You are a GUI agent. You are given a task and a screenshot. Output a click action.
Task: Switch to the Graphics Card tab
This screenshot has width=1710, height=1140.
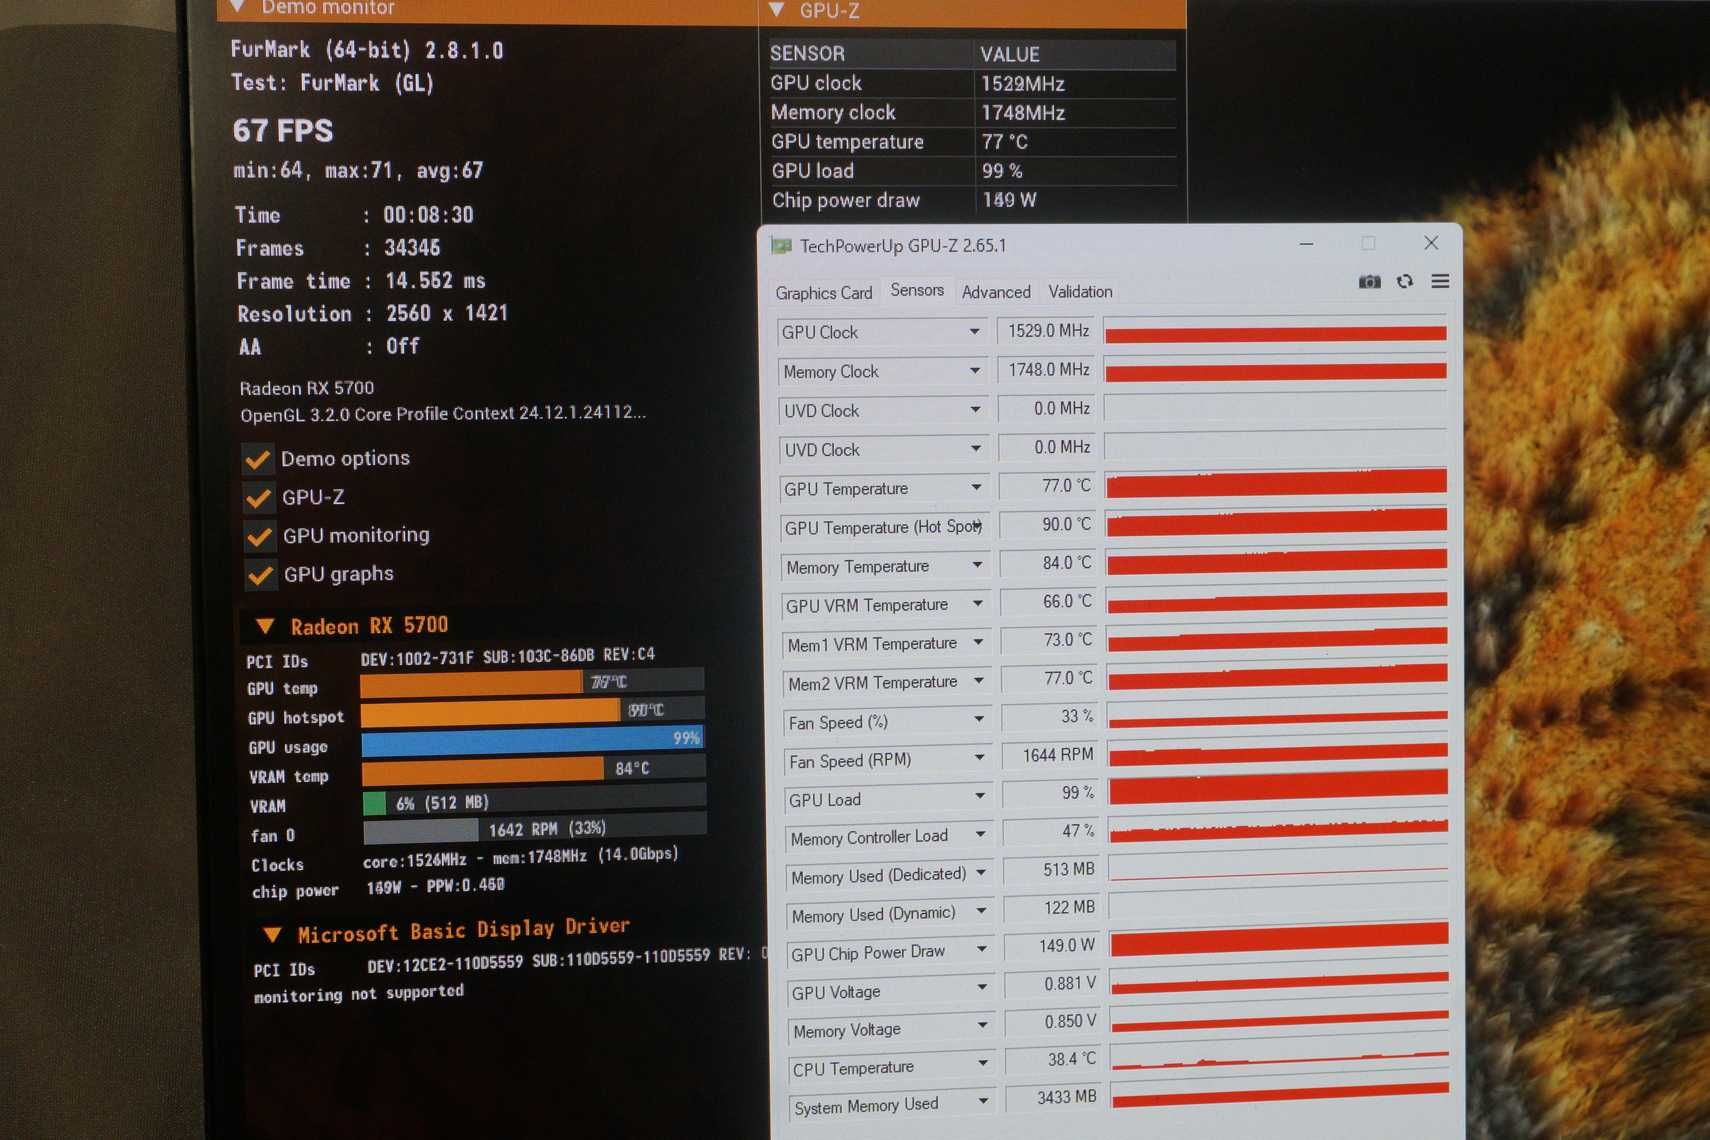pos(824,293)
